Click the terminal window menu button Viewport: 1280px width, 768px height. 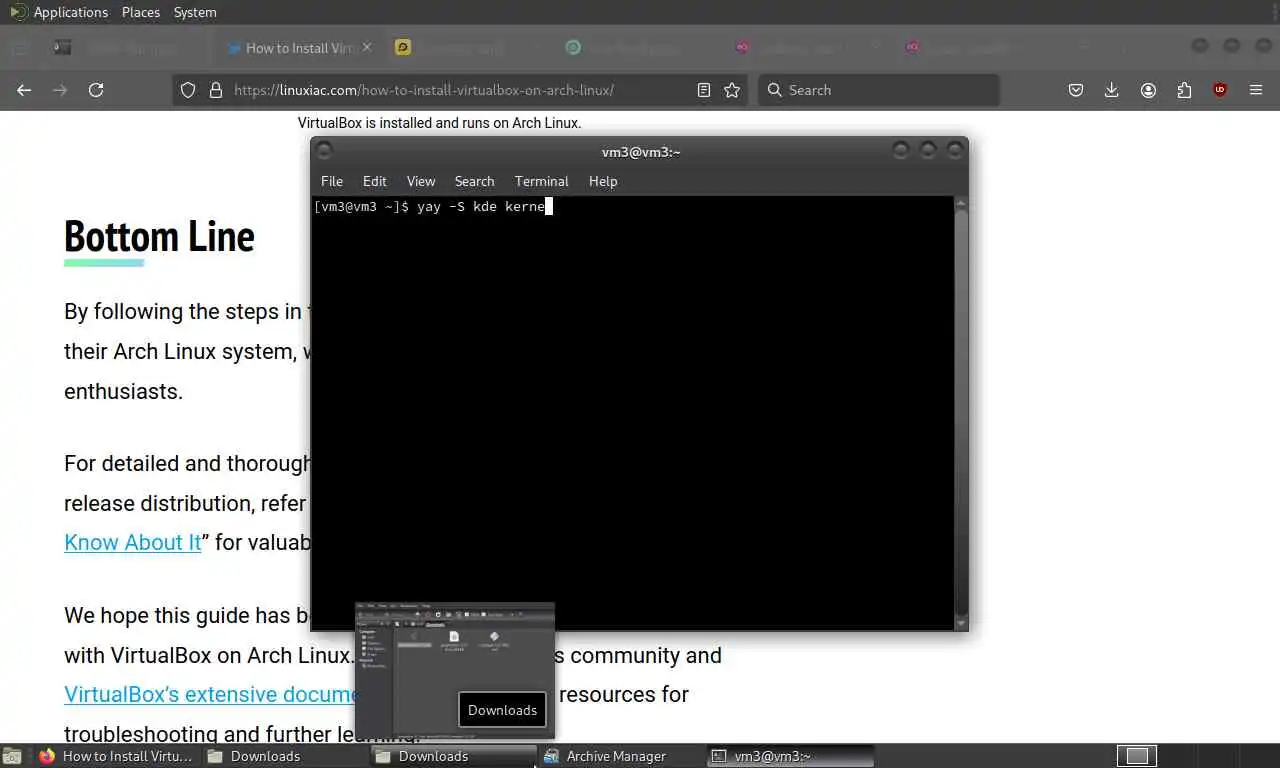[x=324, y=151]
